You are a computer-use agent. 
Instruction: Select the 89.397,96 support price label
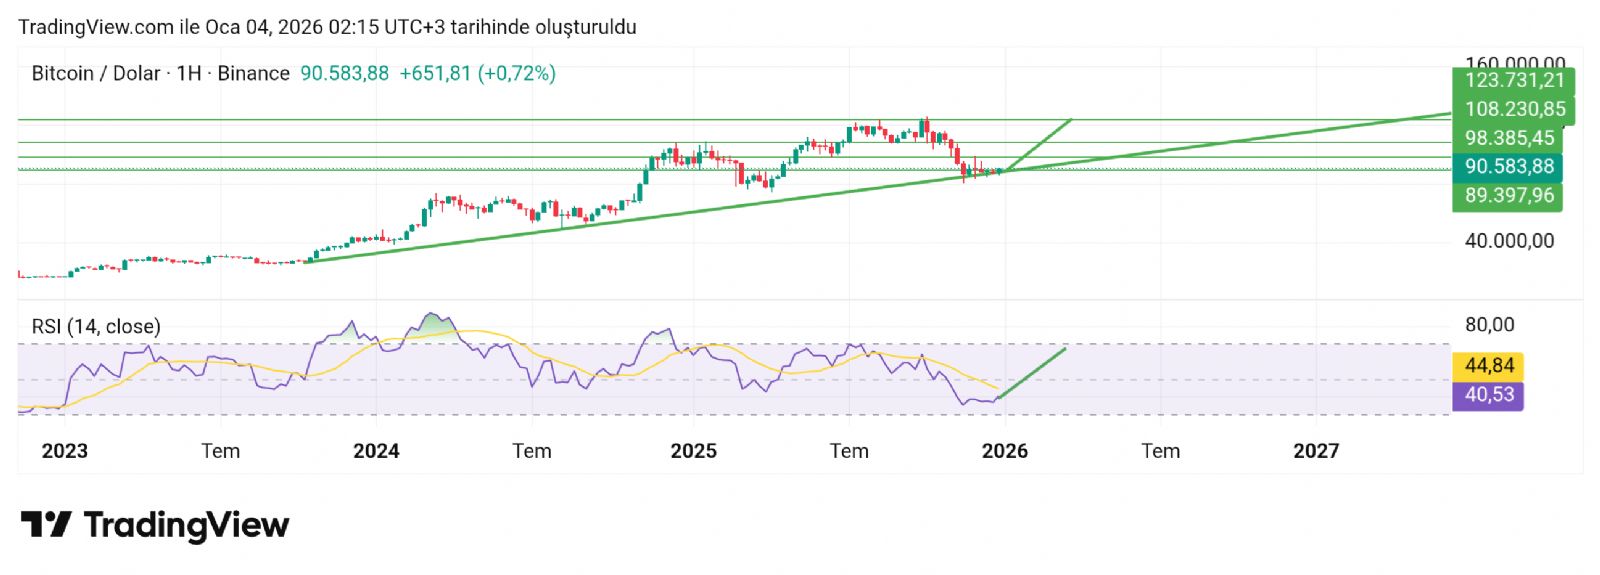1508,196
